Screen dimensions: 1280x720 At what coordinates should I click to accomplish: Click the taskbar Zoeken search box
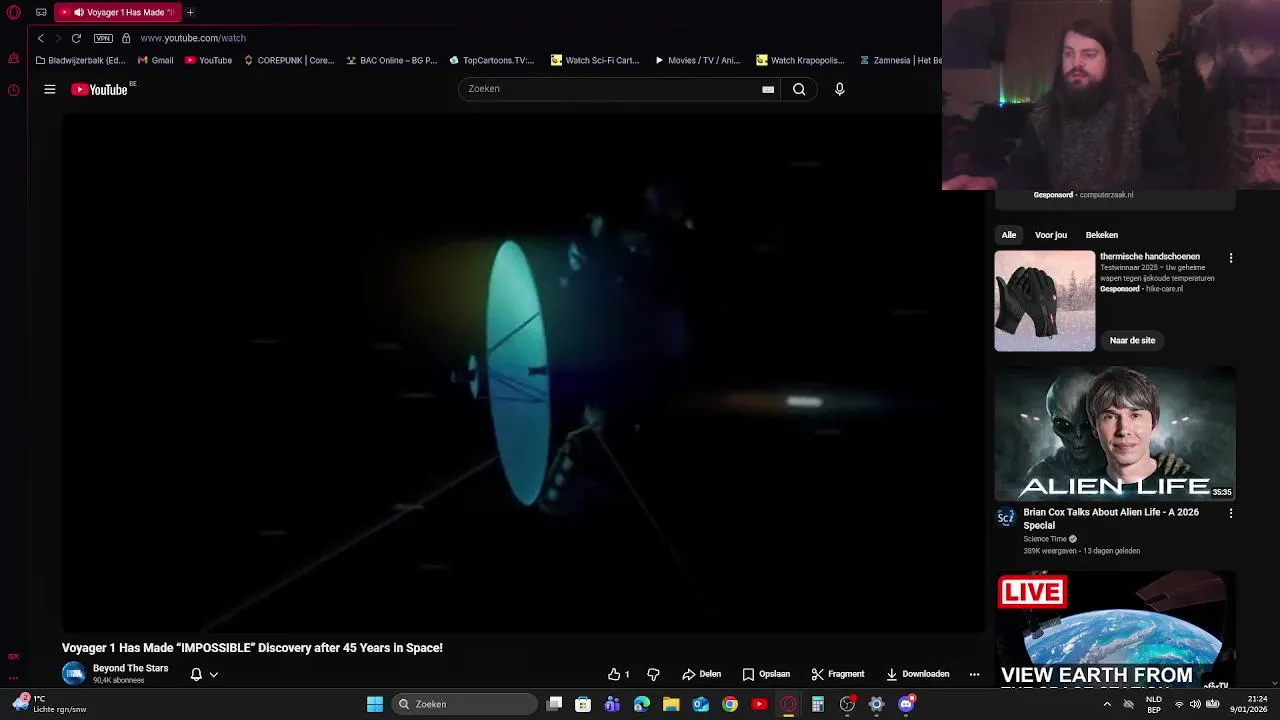(x=464, y=704)
